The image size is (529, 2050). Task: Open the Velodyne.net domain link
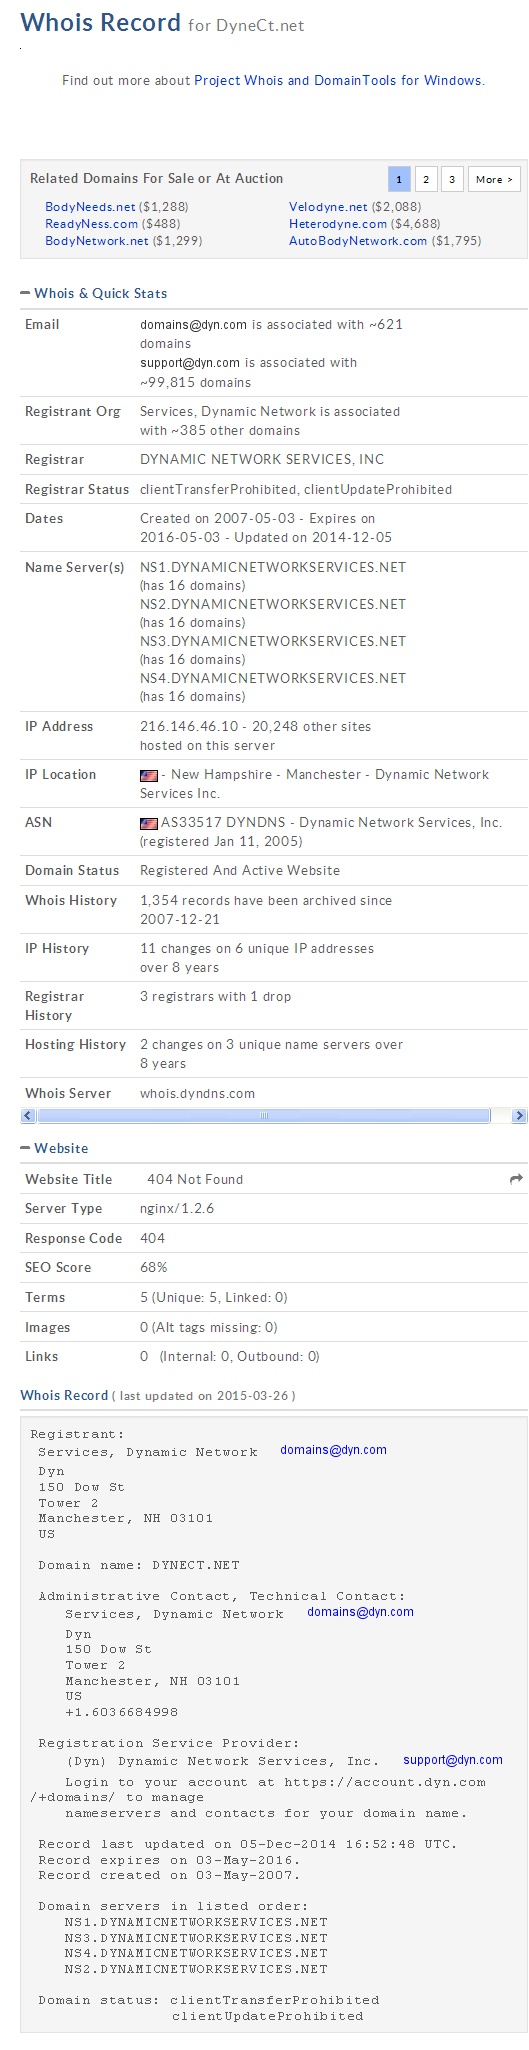(328, 207)
